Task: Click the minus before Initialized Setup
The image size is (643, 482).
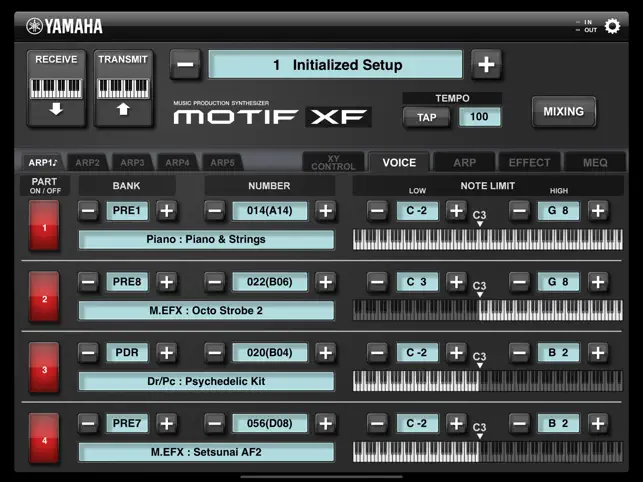Action: [x=185, y=64]
